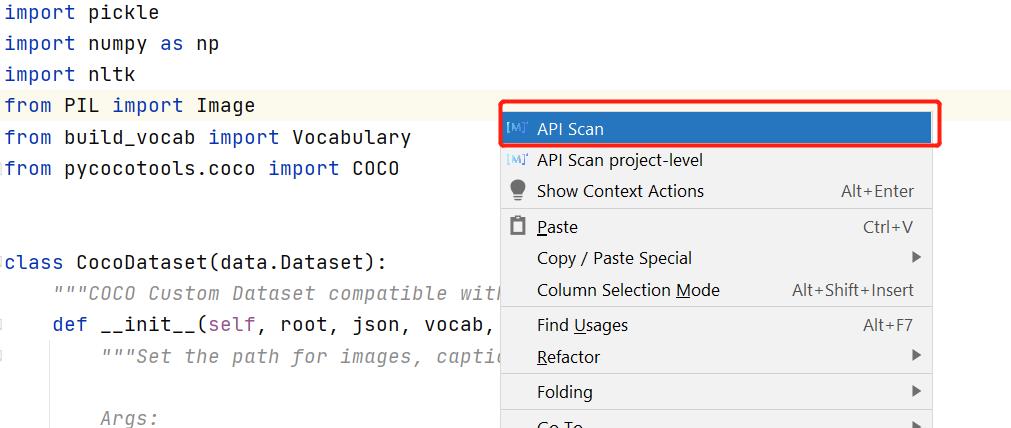This screenshot has width=1011, height=428.
Task: Click the API Scan entry icon
Action: (x=517, y=128)
